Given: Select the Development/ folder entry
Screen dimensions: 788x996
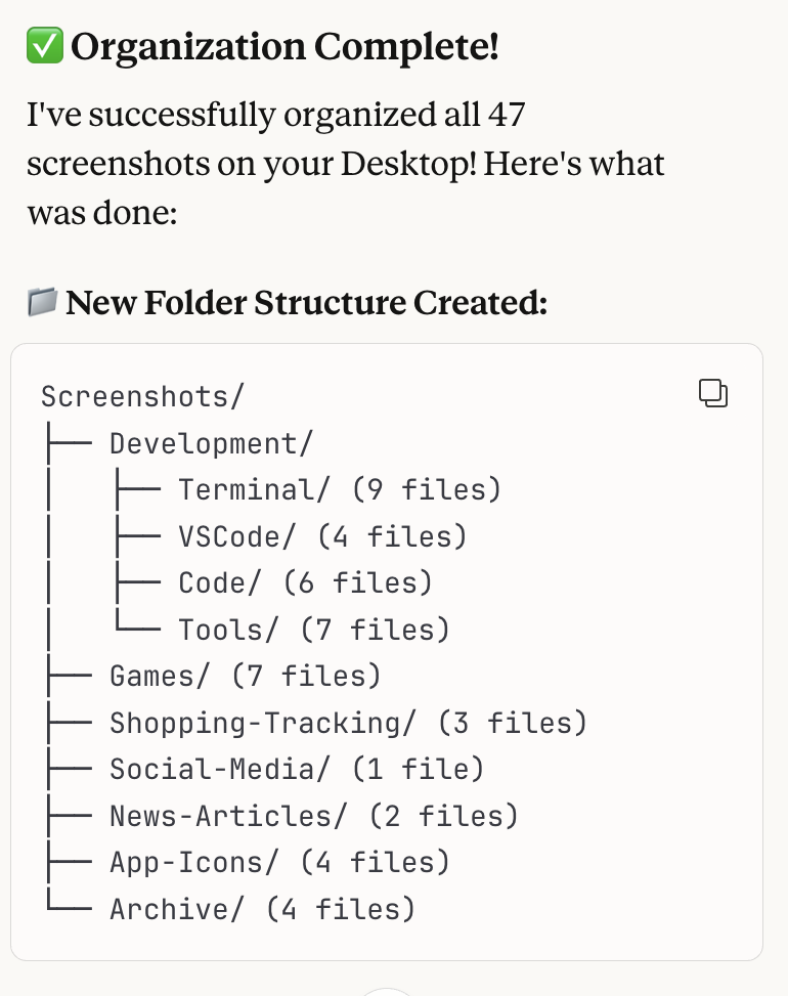Looking at the screenshot, I should [x=211, y=443].
